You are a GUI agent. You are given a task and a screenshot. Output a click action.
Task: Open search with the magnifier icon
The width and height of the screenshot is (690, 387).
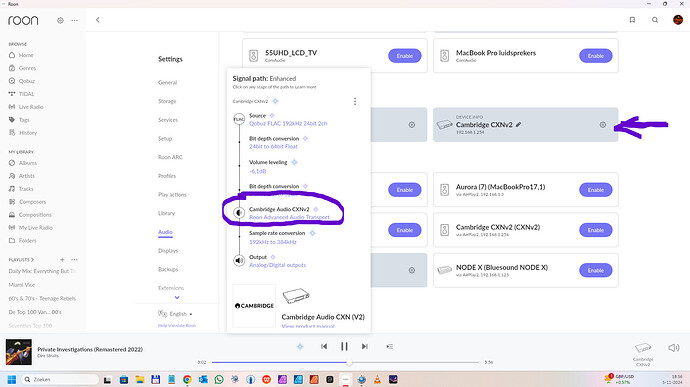[655, 20]
